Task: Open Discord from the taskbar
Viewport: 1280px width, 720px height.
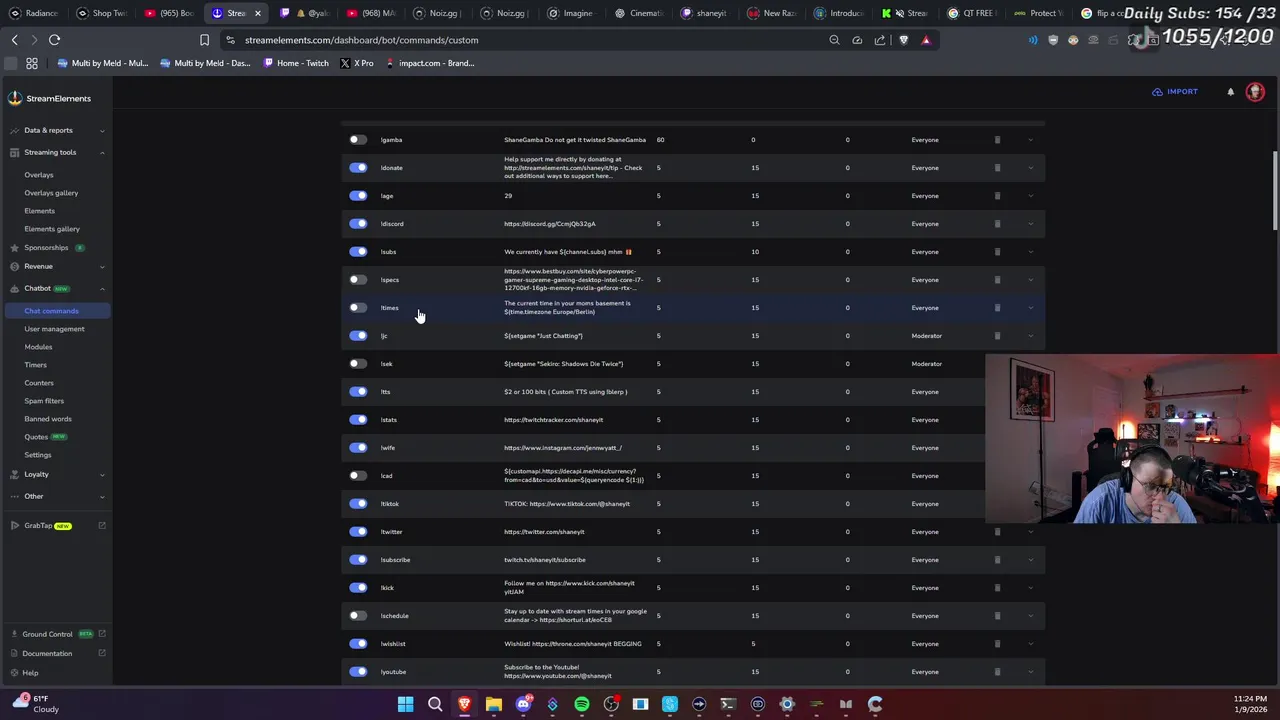Action: click(x=523, y=704)
